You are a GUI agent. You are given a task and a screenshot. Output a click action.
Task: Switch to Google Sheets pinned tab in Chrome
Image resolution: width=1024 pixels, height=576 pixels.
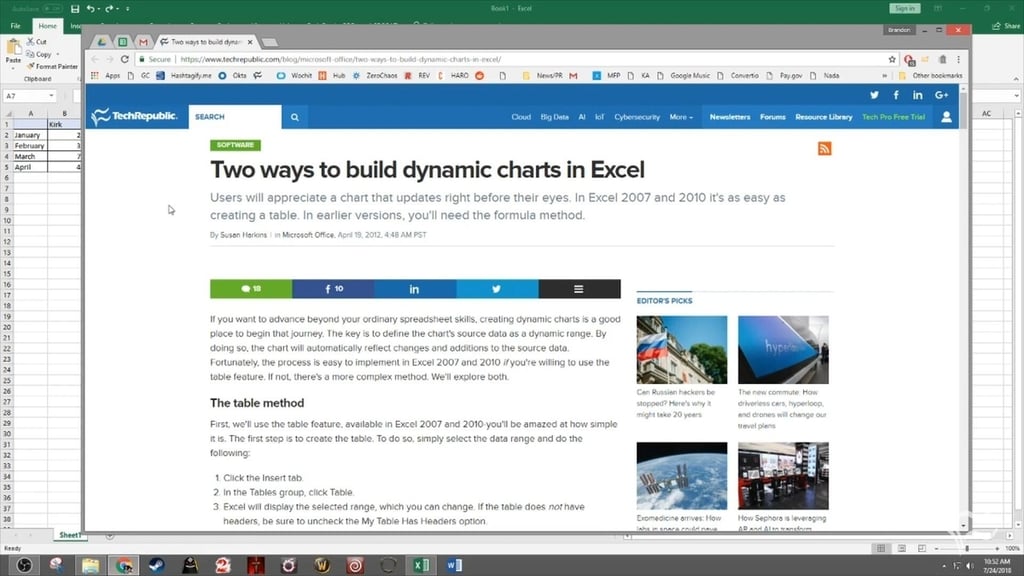[x=123, y=42]
